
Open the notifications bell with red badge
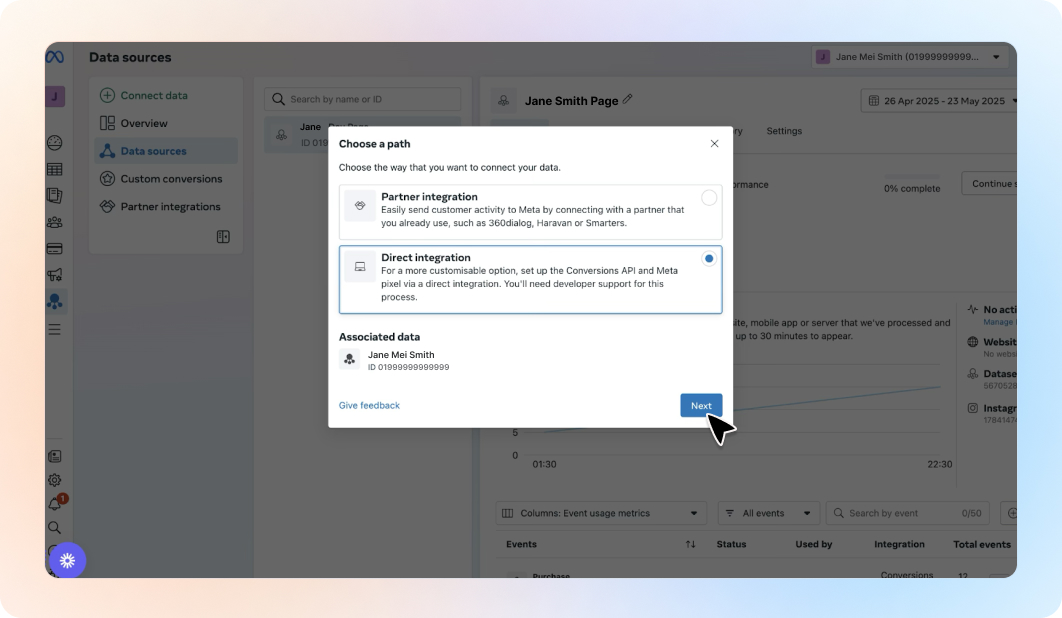pyautogui.click(x=56, y=503)
